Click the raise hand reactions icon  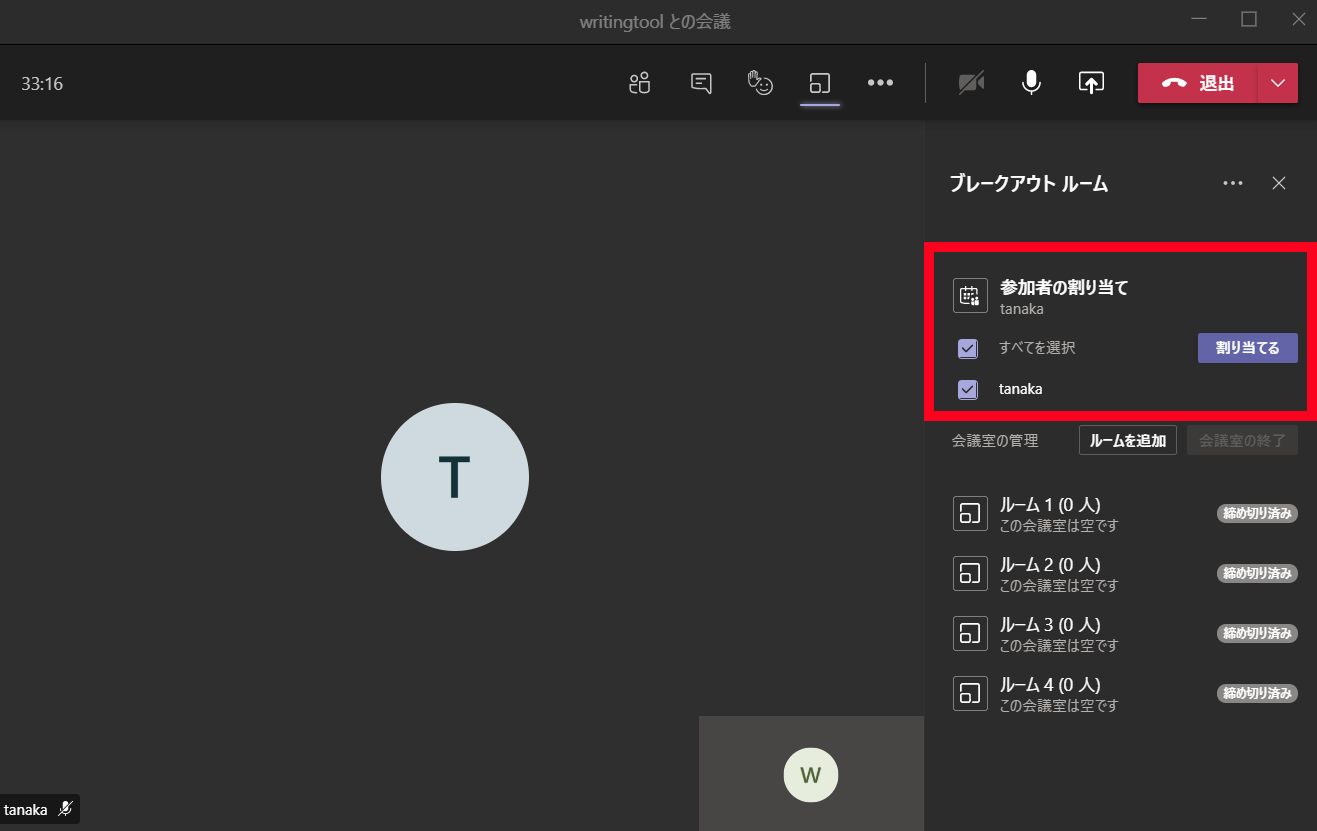(761, 83)
